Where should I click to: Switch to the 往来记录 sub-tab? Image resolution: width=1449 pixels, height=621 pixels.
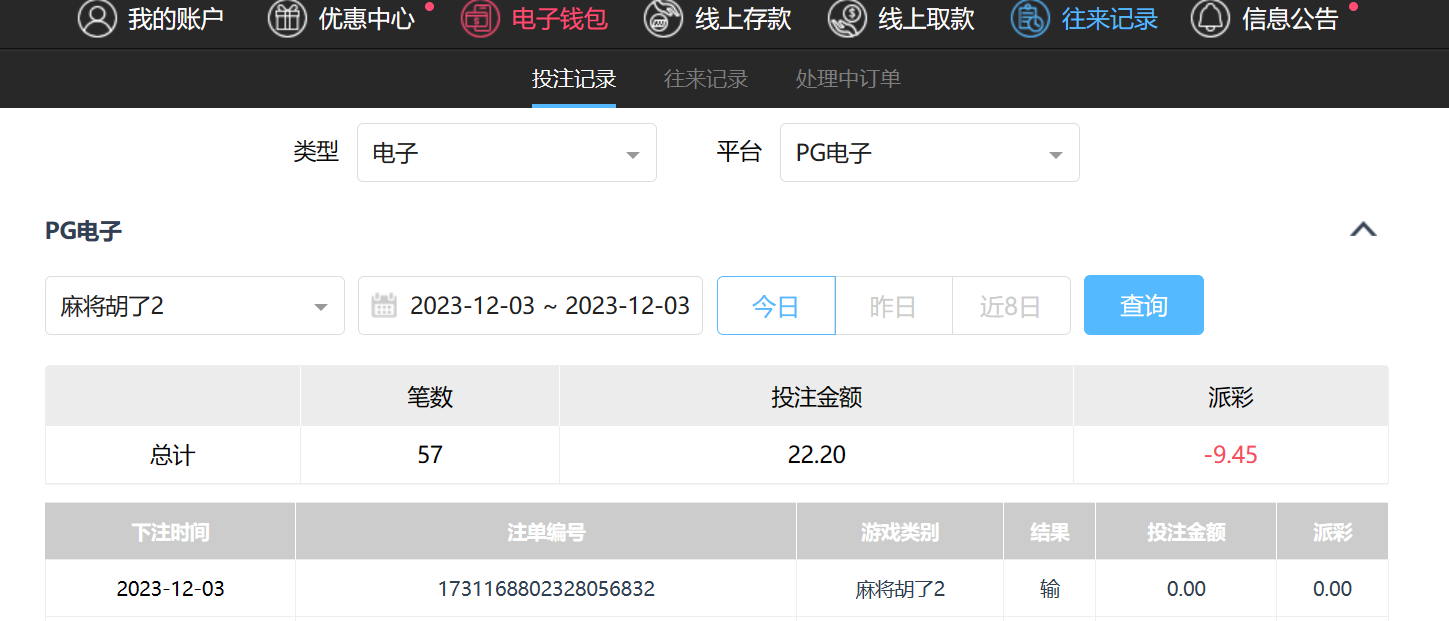[706, 79]
